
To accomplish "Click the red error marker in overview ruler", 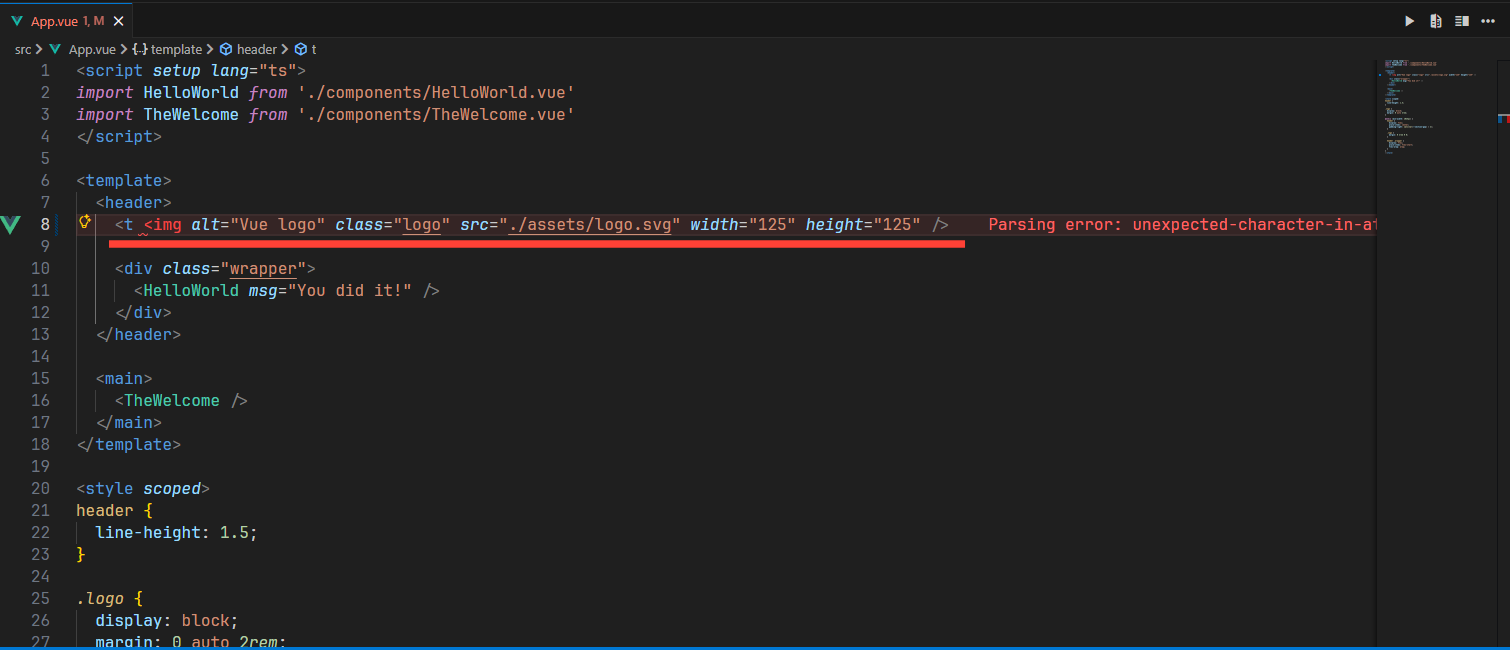I will [1503, 119].
